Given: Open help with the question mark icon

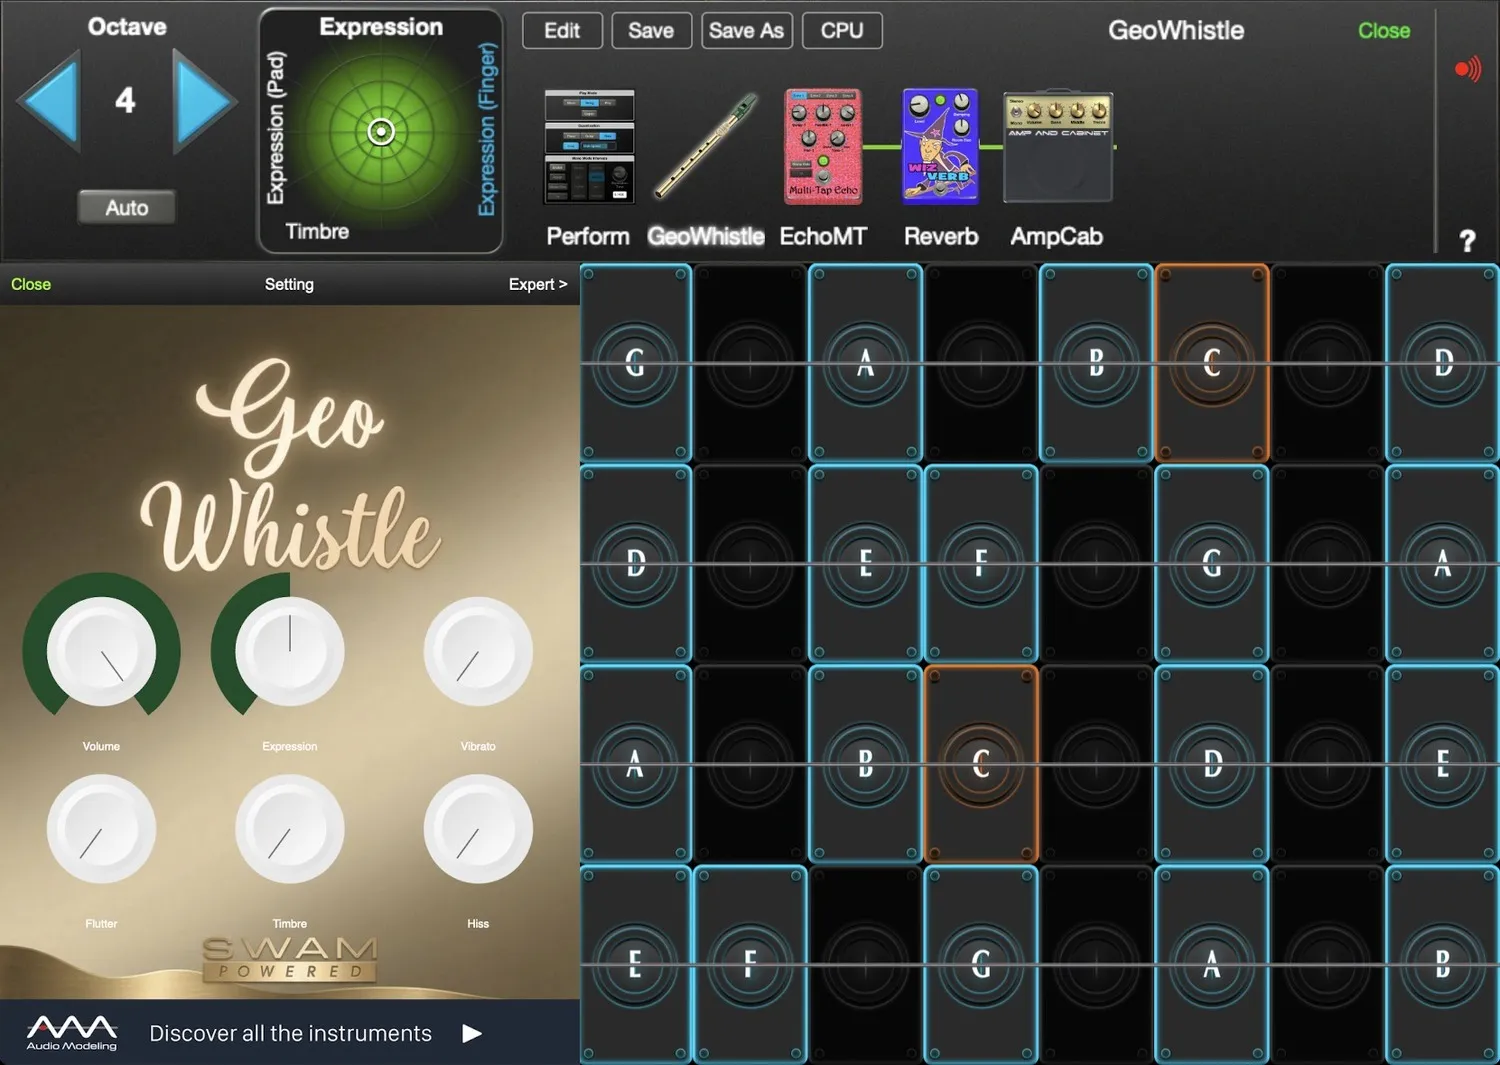Looking at the screenshot, I should click(x=1467, y=240).
